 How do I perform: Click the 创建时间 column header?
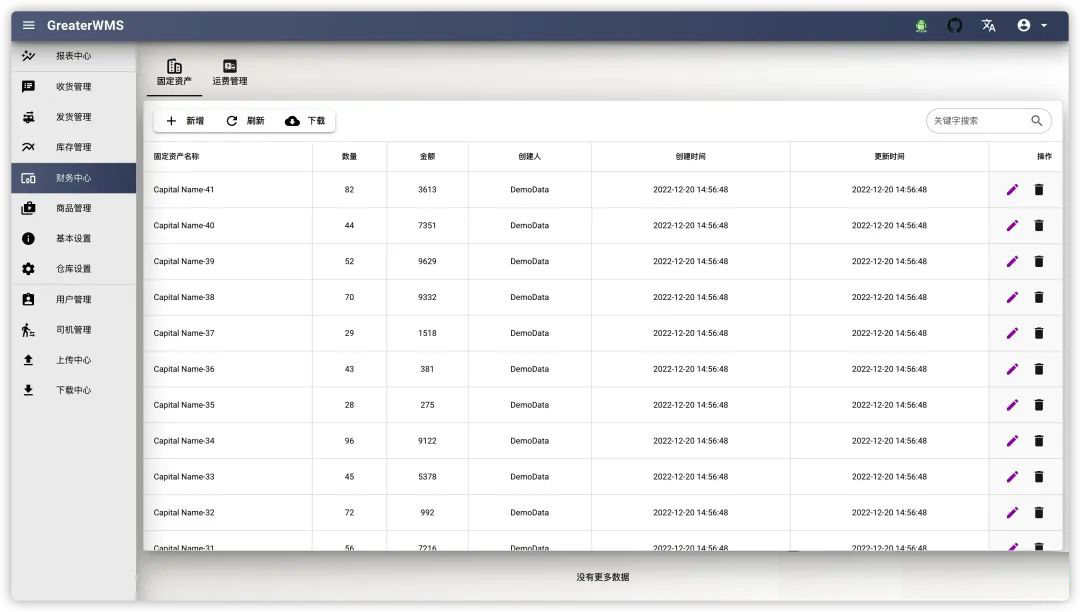(690, 156)
